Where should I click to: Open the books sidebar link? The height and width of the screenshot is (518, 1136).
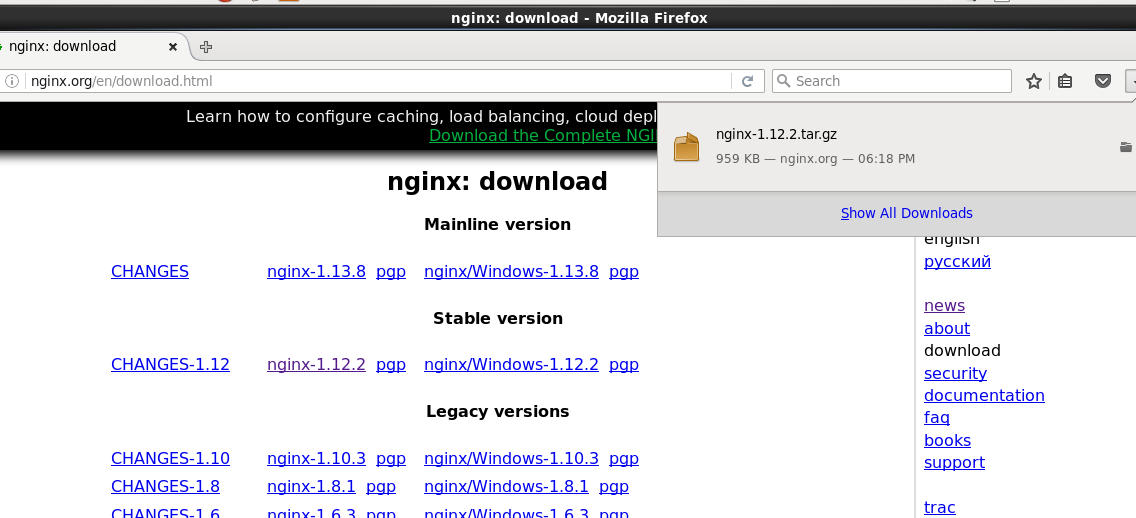pos(947,440)
